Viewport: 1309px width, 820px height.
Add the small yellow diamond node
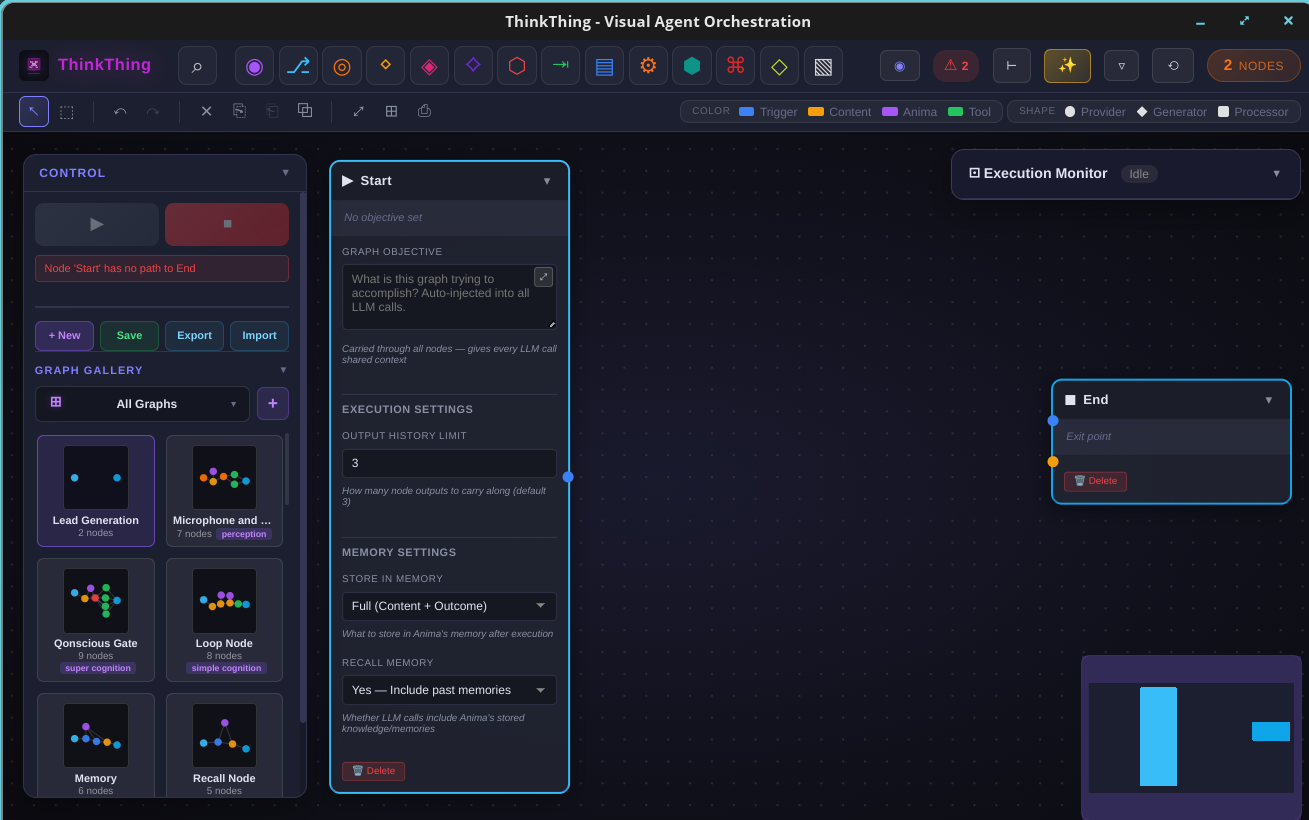(385, 66)
